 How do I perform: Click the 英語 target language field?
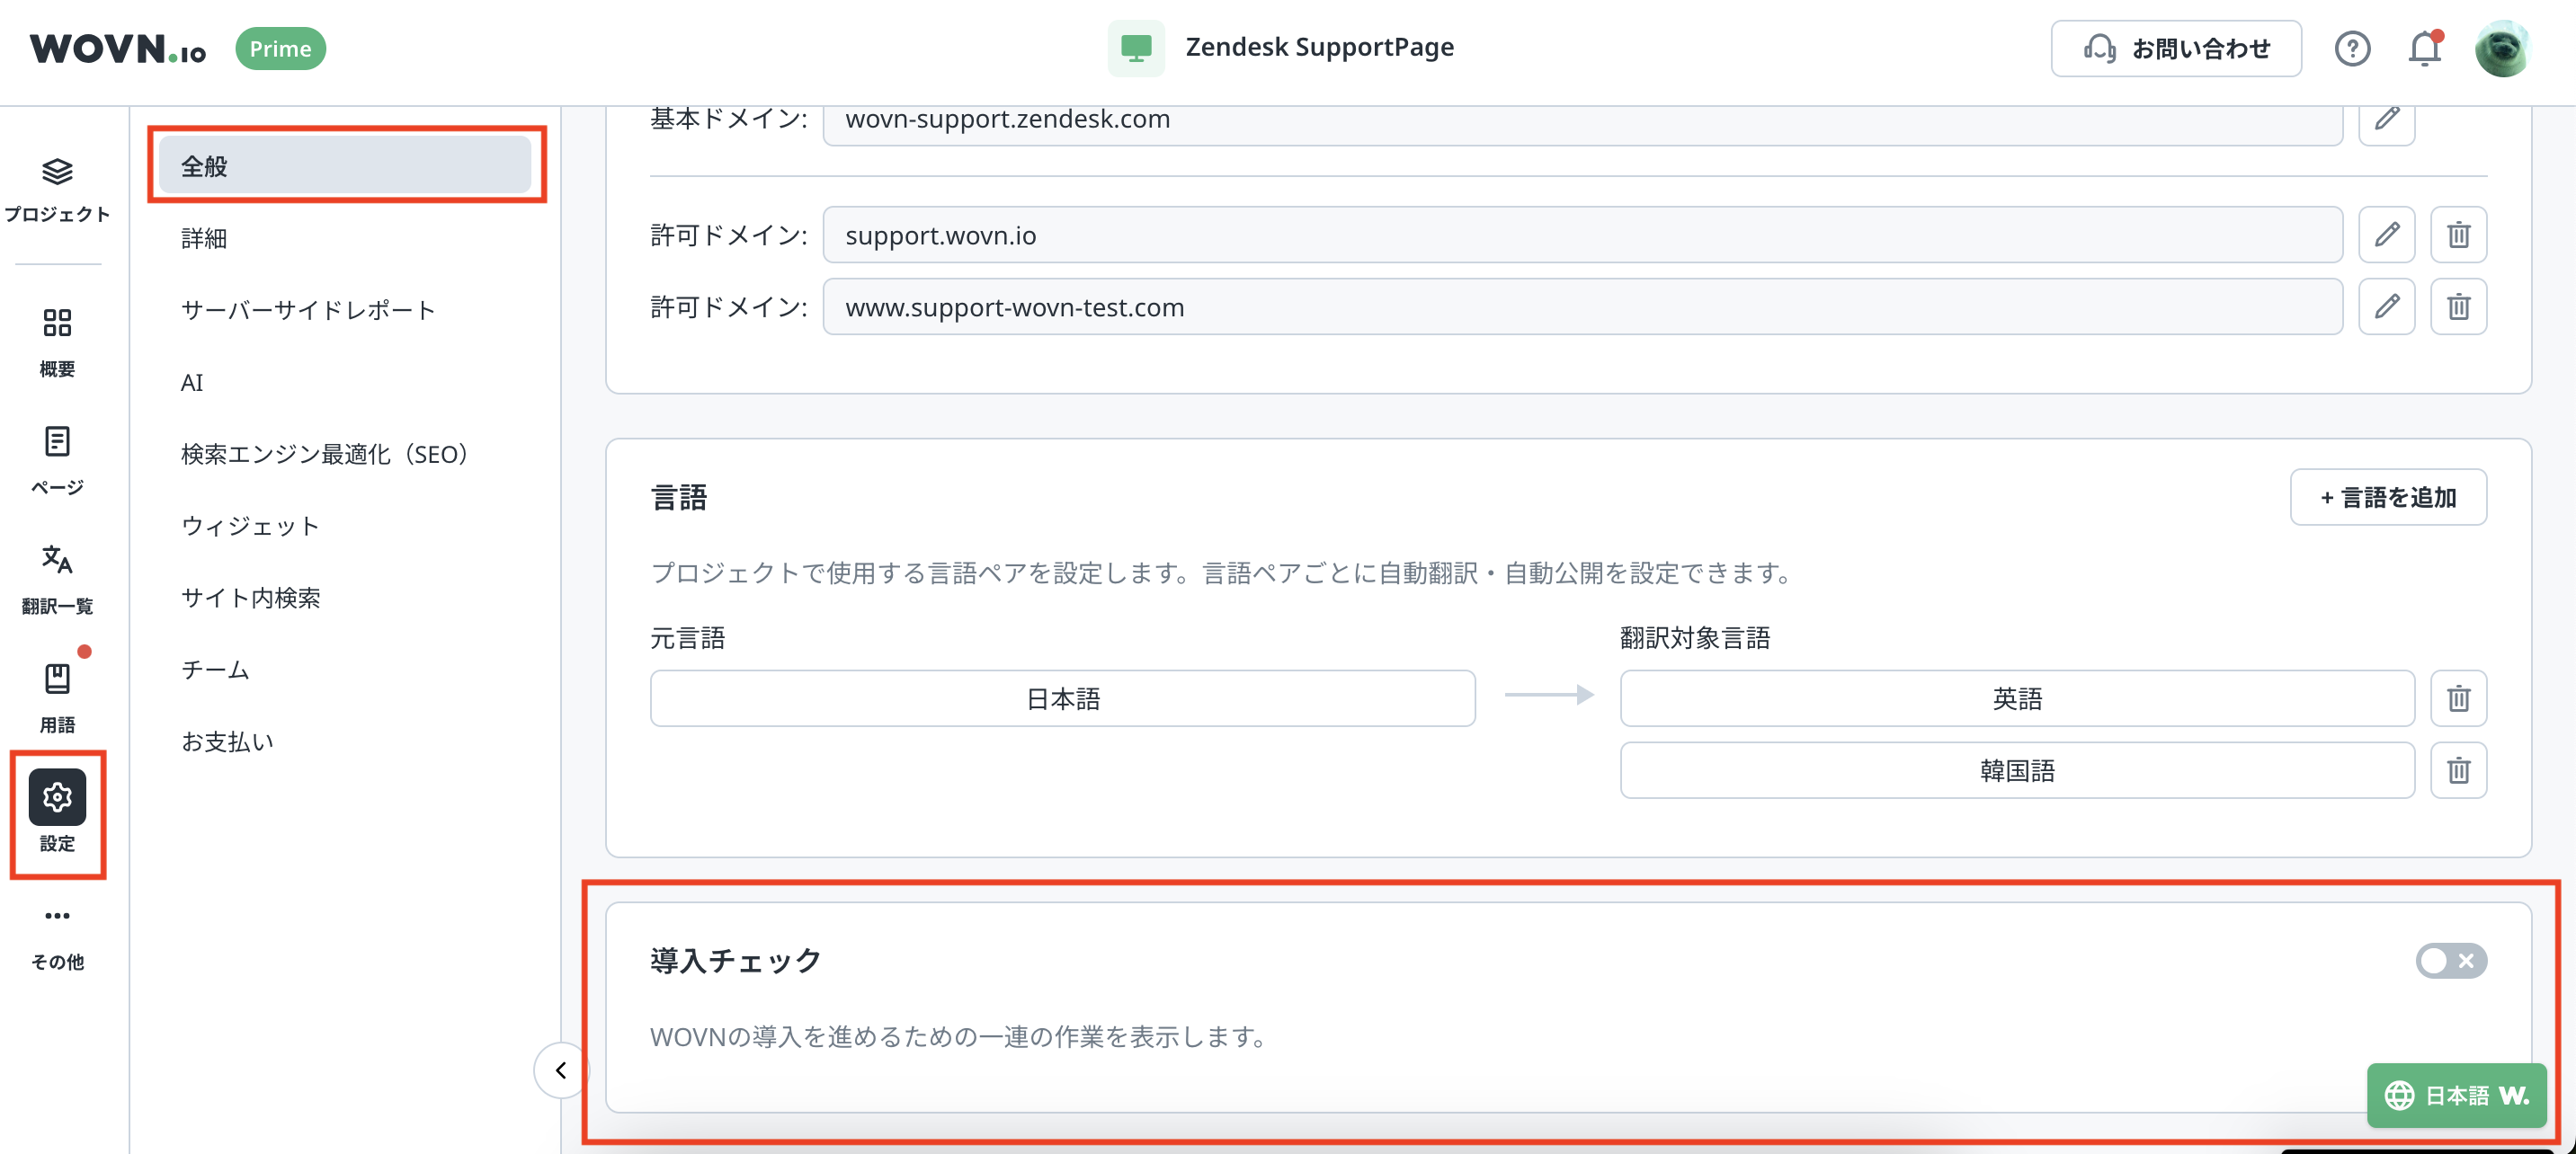[2016, 699]
